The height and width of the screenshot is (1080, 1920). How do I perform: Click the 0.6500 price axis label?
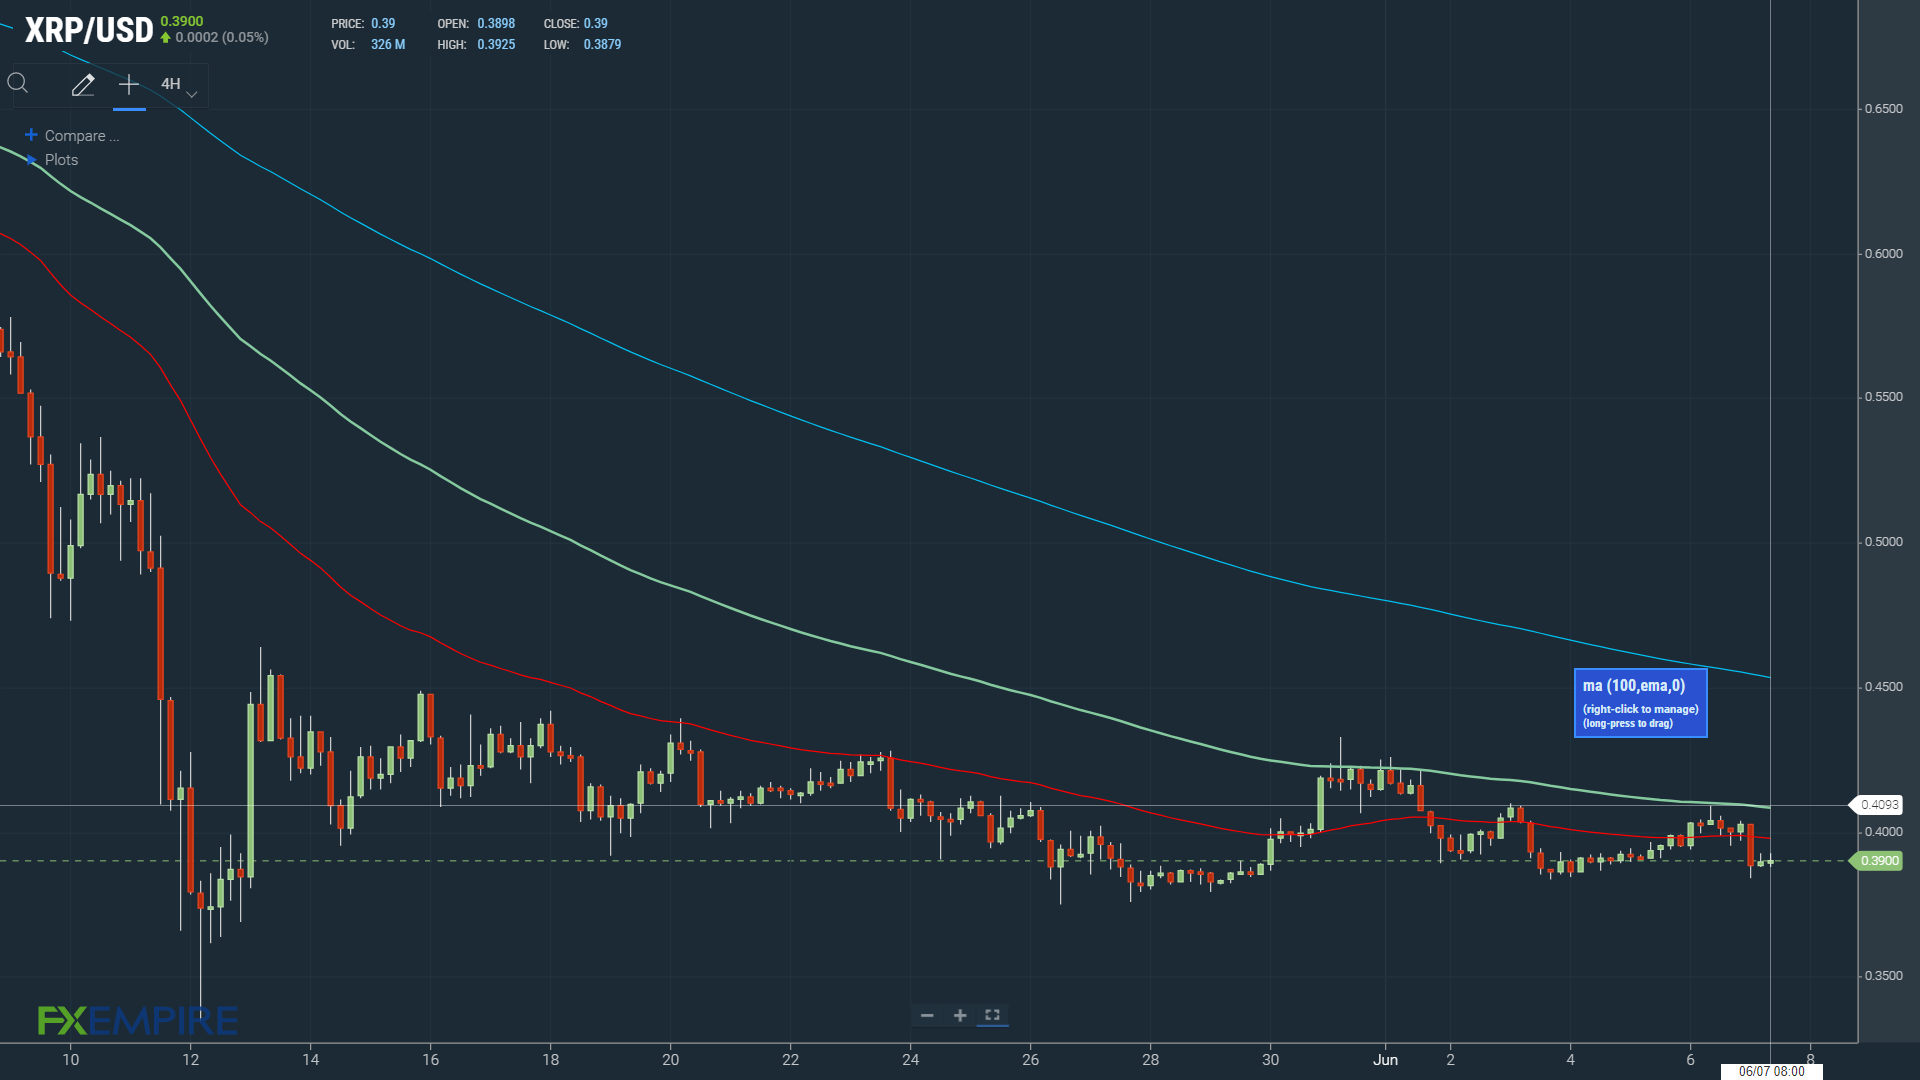(1884, 109)
